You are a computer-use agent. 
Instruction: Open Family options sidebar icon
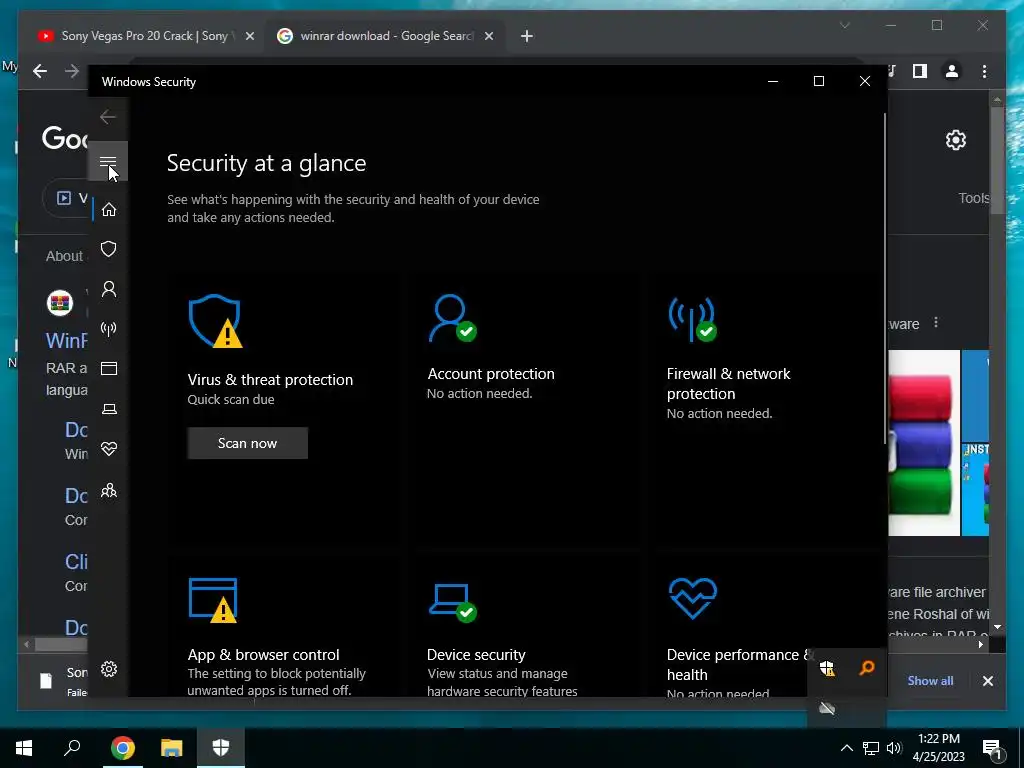109,490
